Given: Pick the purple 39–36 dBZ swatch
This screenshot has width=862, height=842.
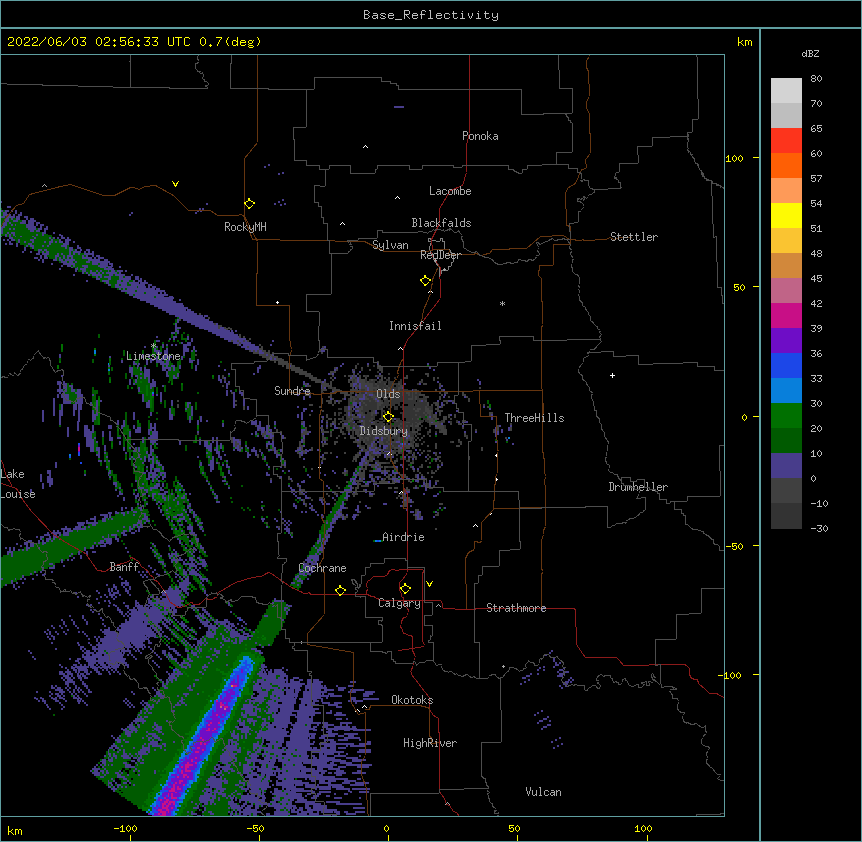Looking at the screenshot, I should [786, 341].
